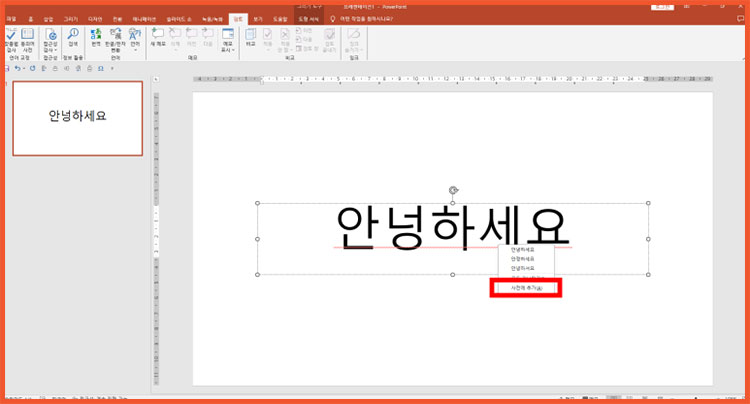Click the horizontal ruler above the slide
Viewport: 750px width, 404px height.
[452, 79]
